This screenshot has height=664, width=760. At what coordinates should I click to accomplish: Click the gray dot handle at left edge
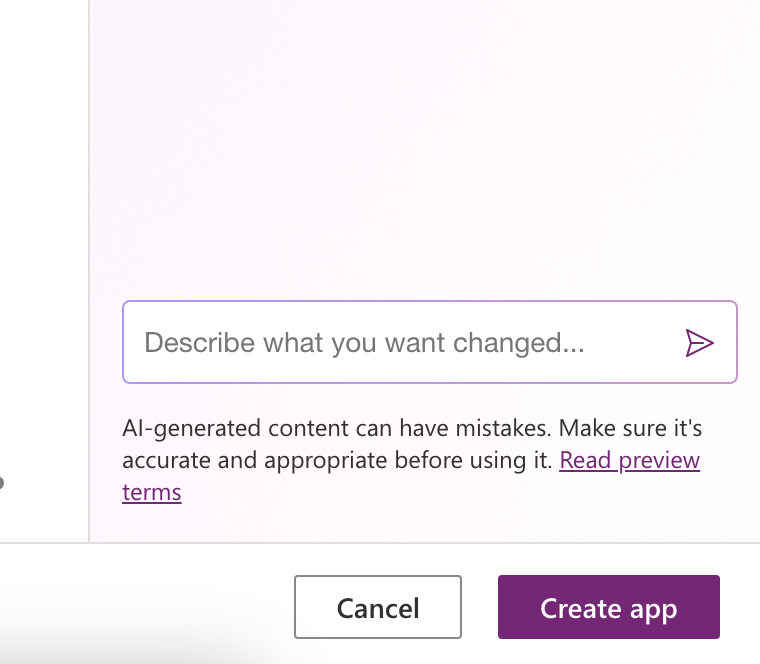1,483
